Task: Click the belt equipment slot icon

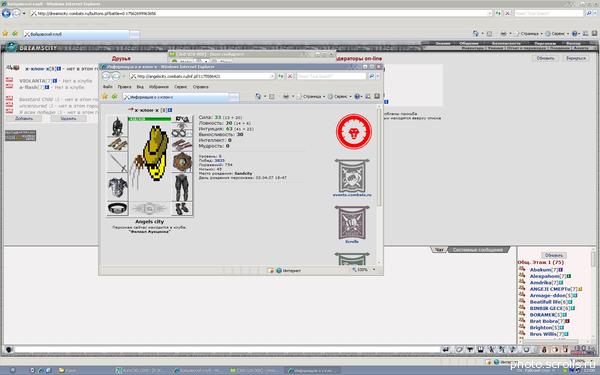Action: (x=117, y=208)
